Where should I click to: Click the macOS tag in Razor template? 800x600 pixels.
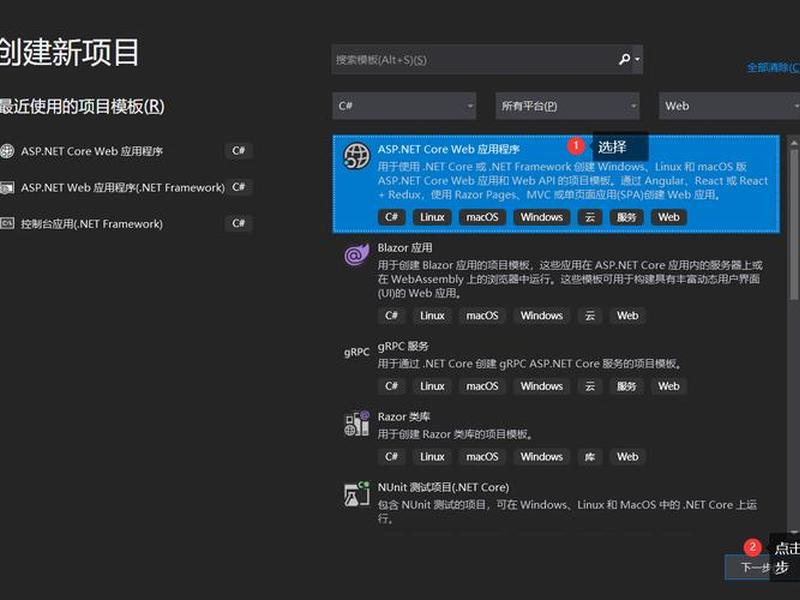[x=482, y=456]
